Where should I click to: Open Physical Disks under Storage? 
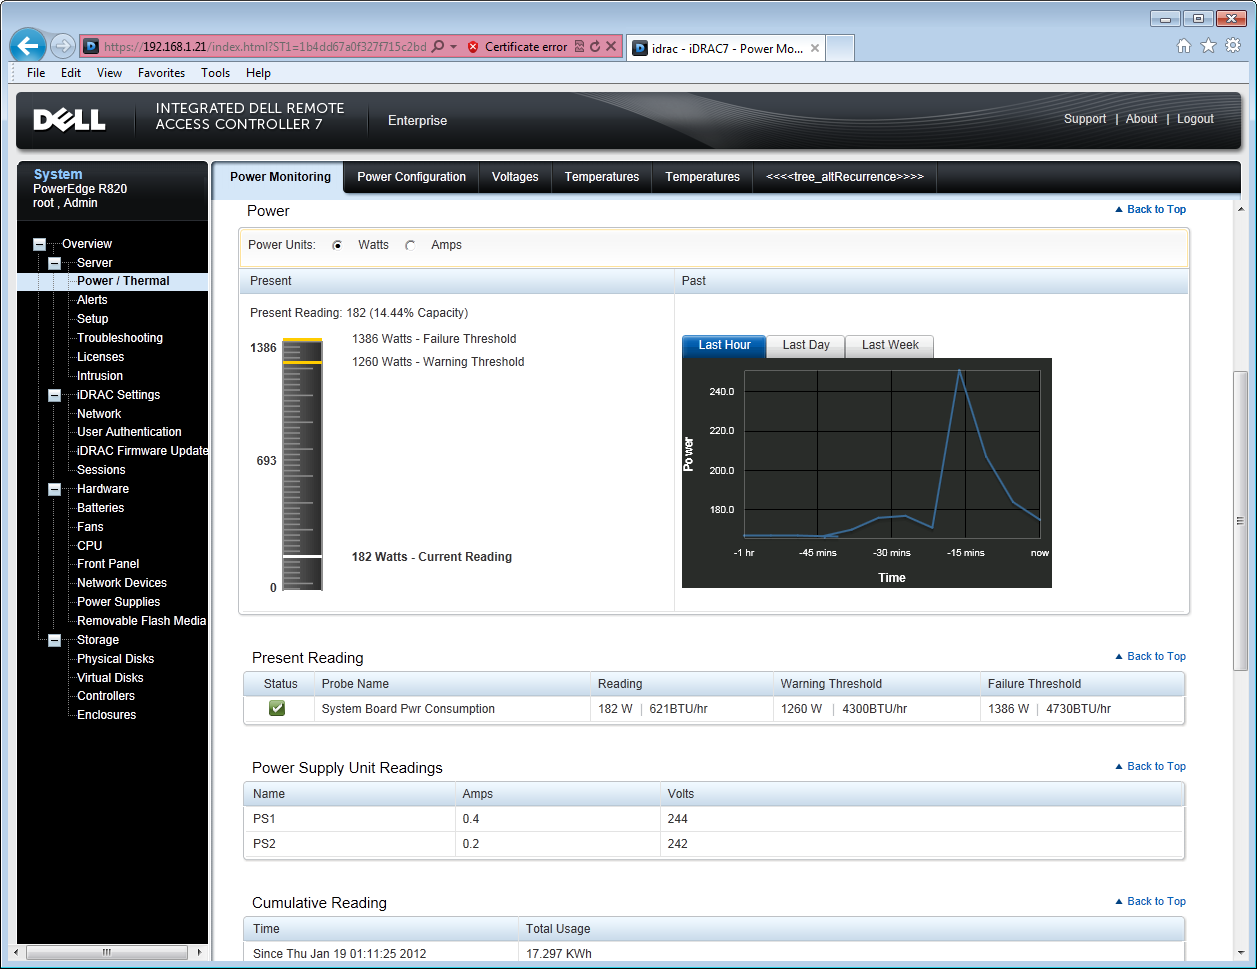click(116, 659)
